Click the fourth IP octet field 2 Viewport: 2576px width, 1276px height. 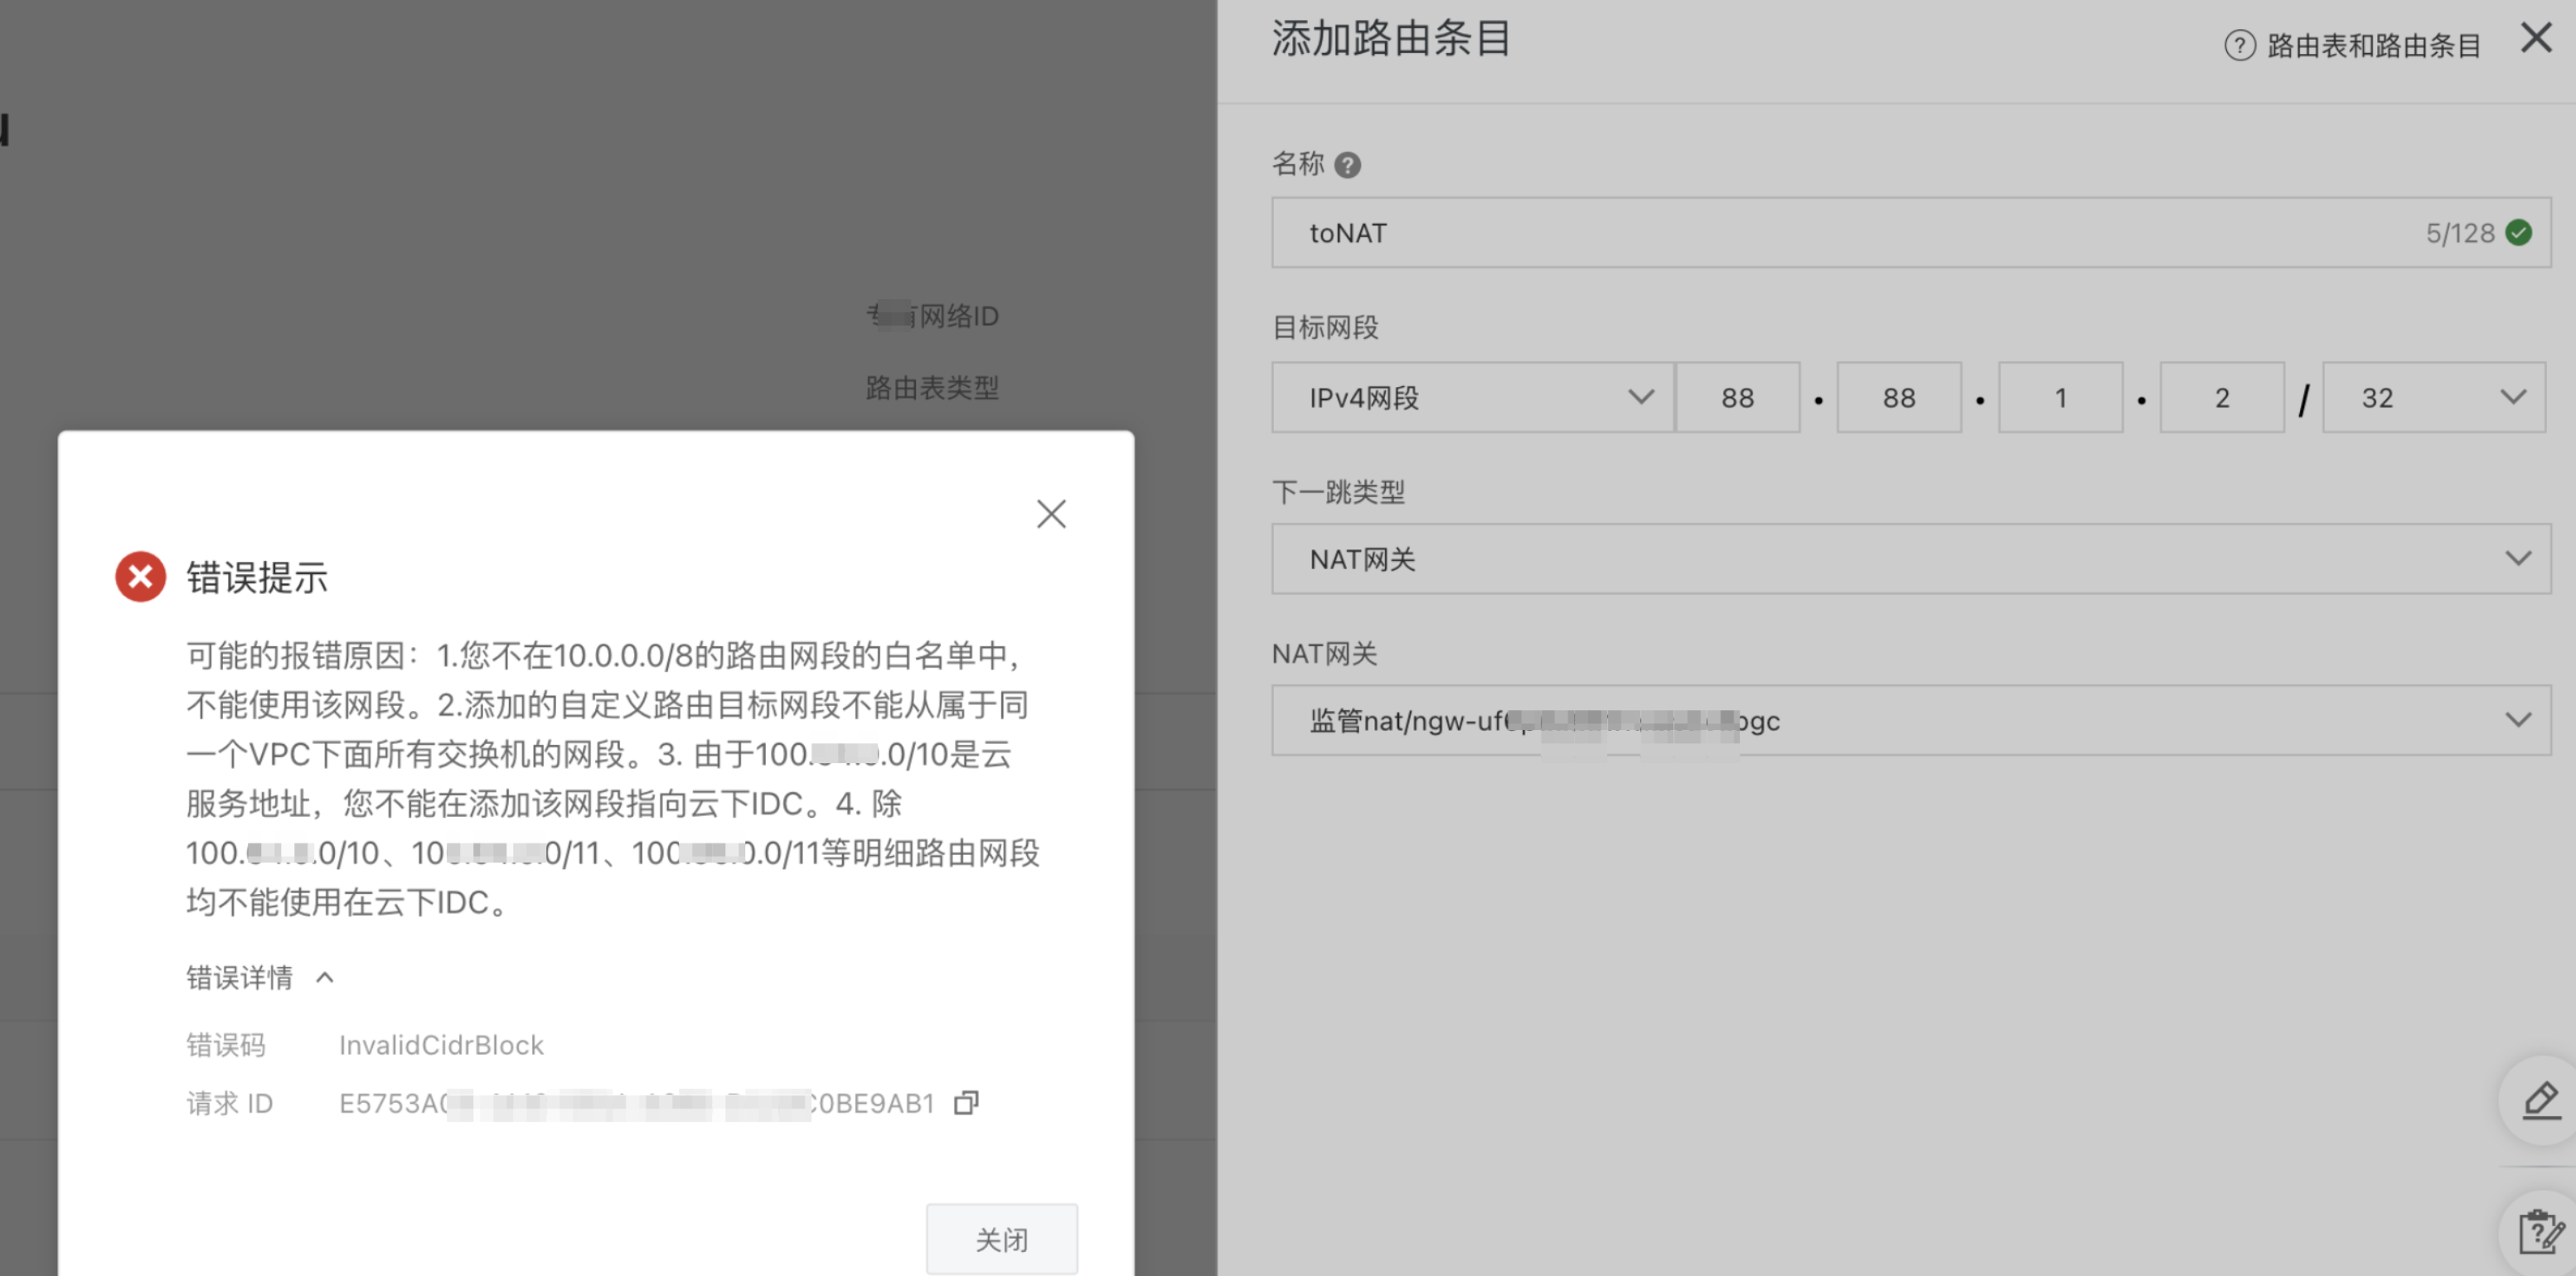coord(2221,397)
